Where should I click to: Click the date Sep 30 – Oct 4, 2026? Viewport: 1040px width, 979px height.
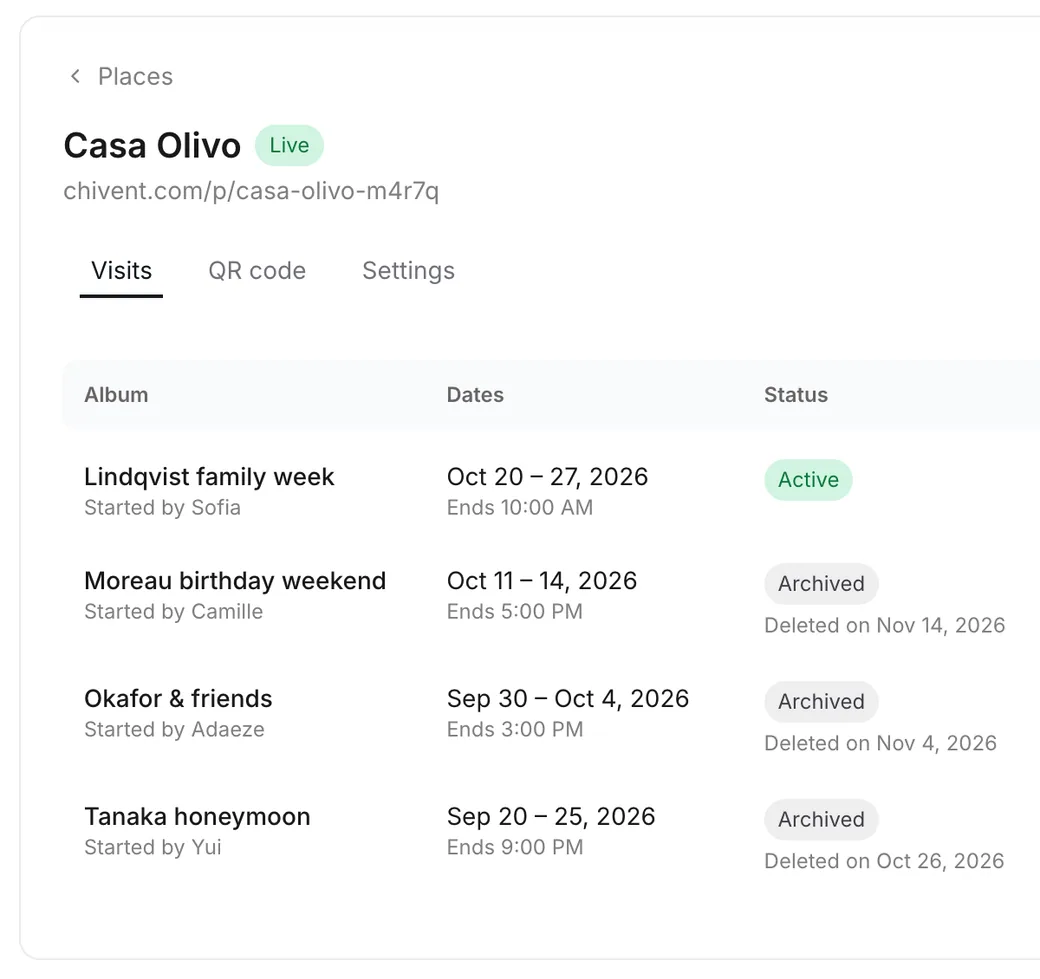pyautogui.click(x=568, y=698)
